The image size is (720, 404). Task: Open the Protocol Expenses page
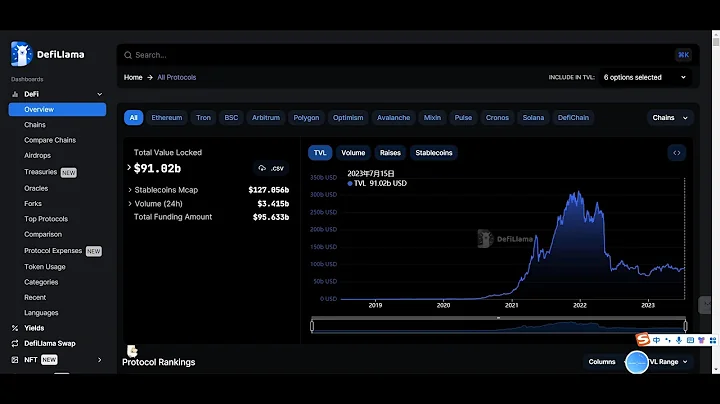tap(53, 251)
